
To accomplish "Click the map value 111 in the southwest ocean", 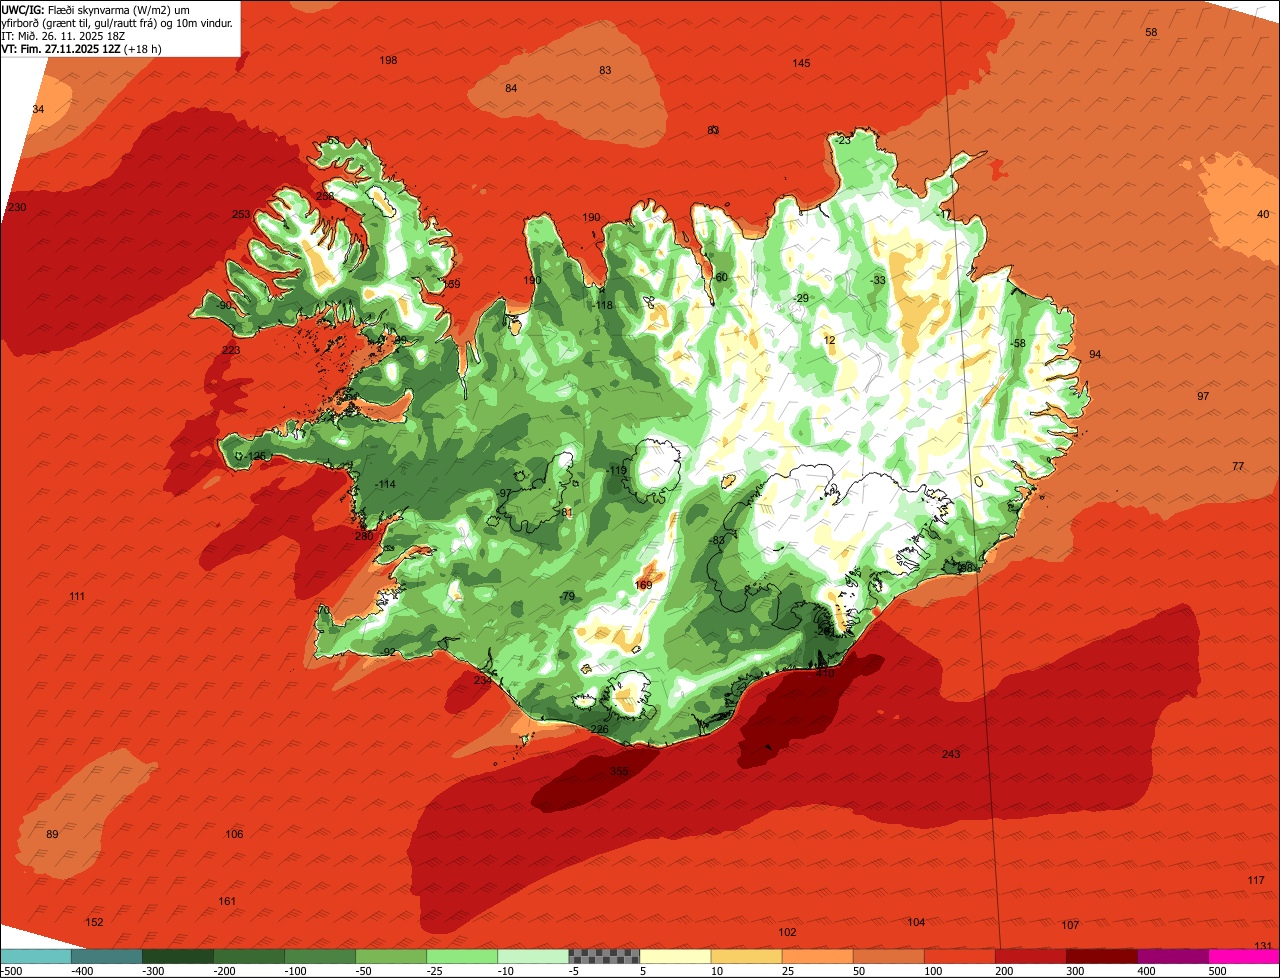I will (x=77, y=597).
